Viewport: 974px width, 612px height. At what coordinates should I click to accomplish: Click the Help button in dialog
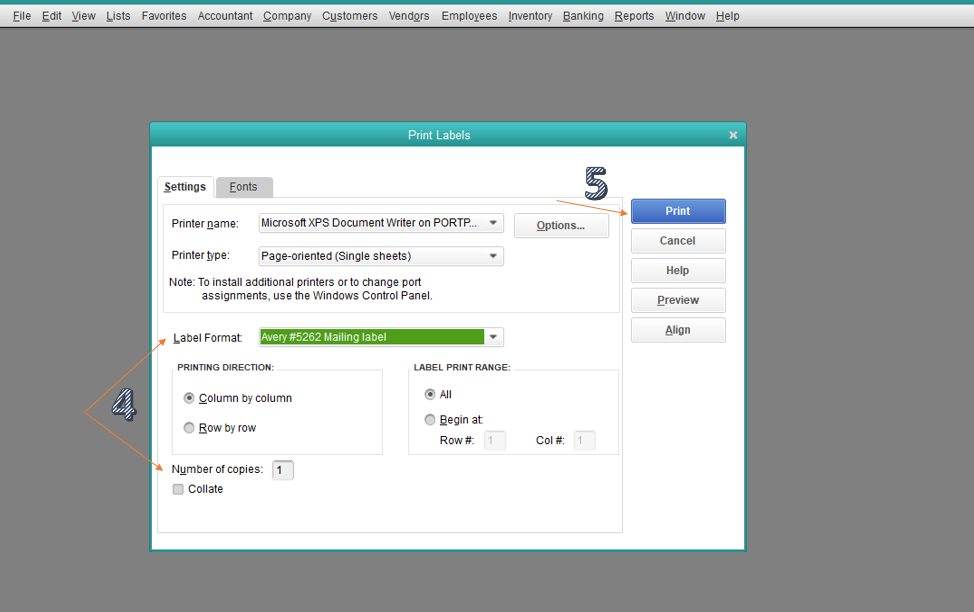(x=678, y=271)
